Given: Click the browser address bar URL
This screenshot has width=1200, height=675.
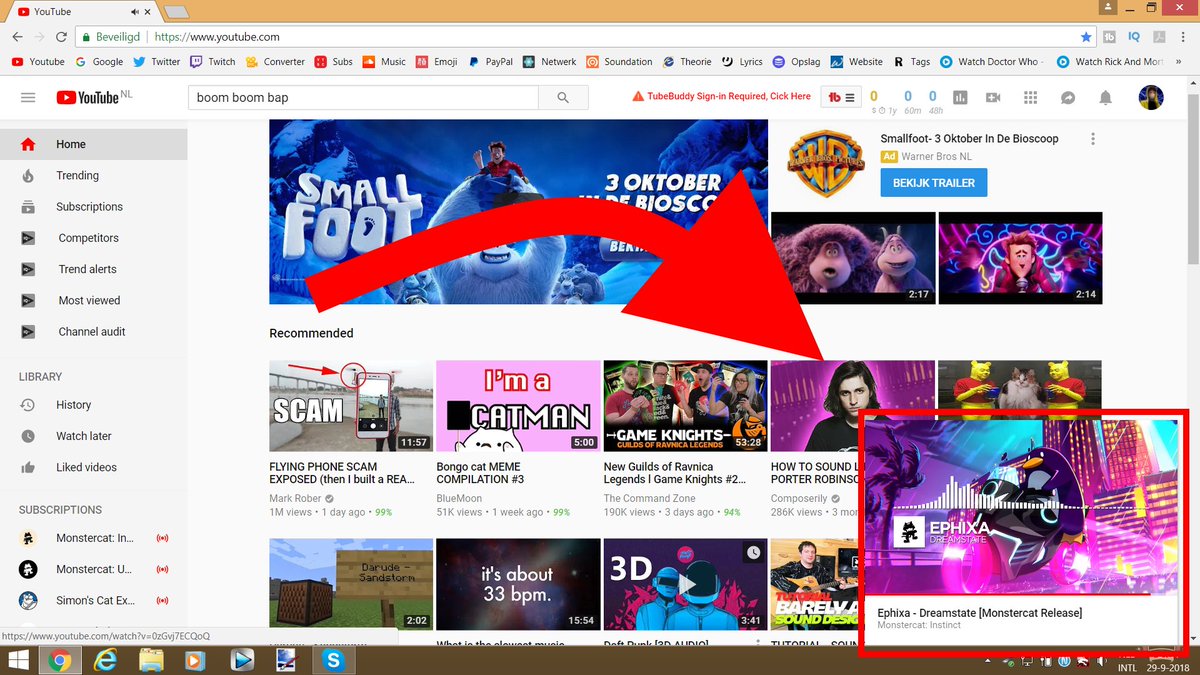Looking at the screenshot, I should 217,37.
